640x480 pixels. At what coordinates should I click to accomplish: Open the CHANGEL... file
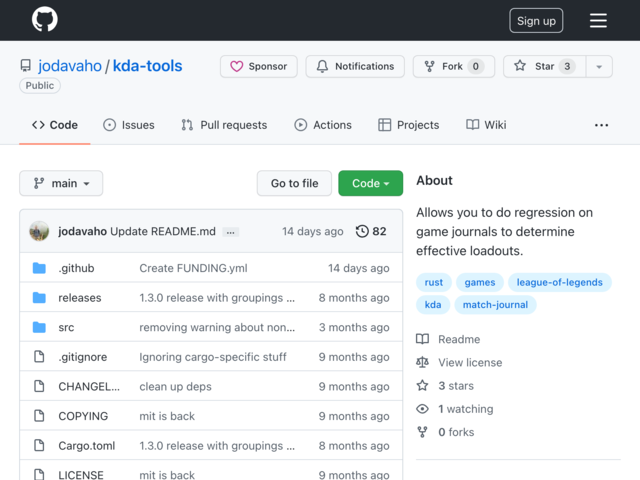pyautogui.click(x=89, y=387)
